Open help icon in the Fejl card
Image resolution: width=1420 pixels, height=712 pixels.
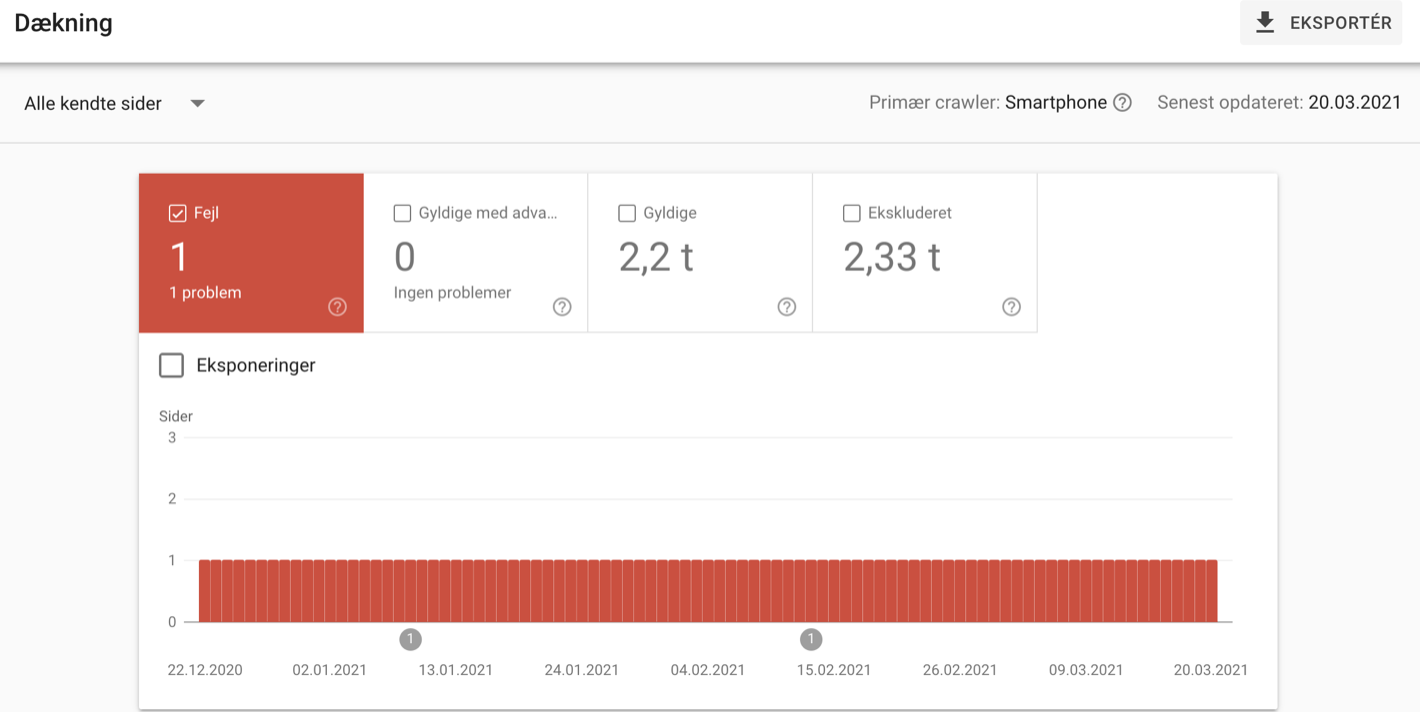point(337,307)
